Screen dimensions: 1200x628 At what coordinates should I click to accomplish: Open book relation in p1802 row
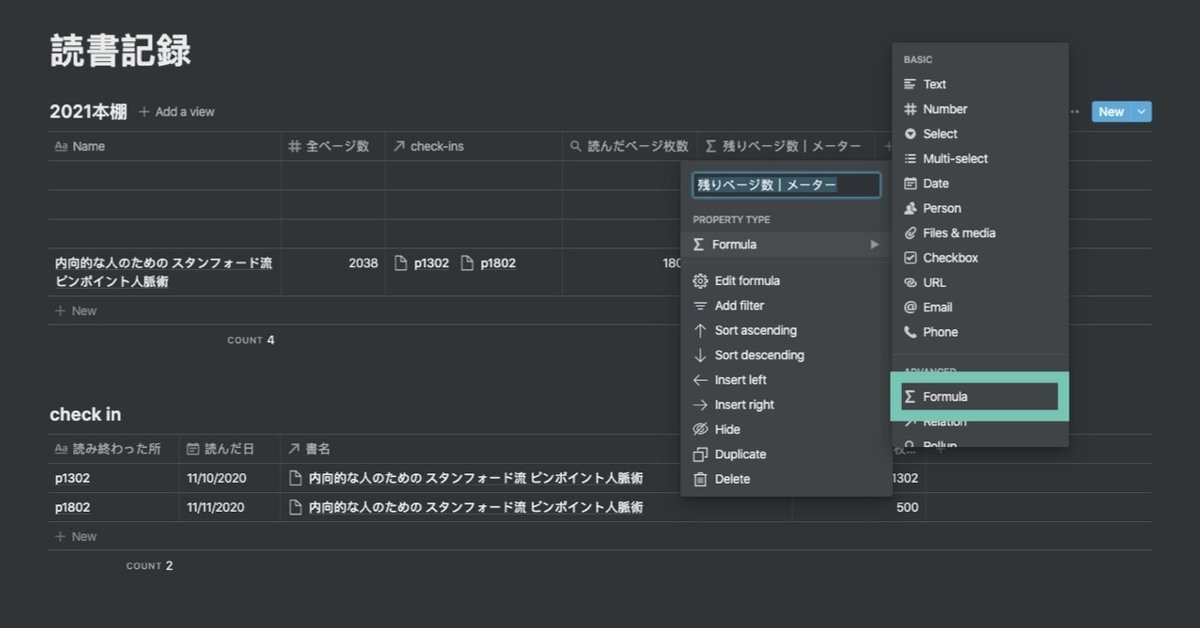pyautogui.click(x=466, y=507)
